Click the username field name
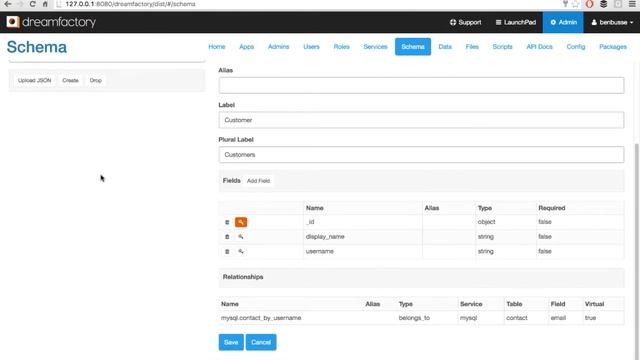Screen dimensions: 640x360 pos(320,251)
